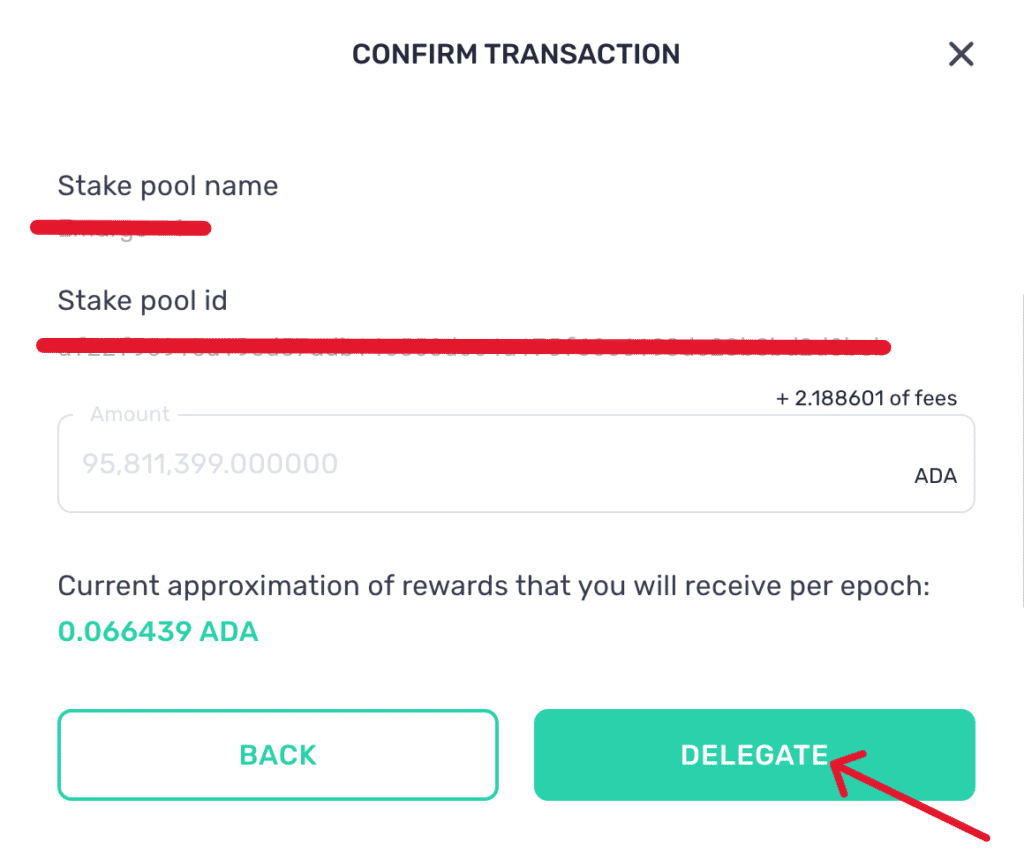Click the scrollbar on the right edge
1024x860 pixels.
[x=1020, y=450]
